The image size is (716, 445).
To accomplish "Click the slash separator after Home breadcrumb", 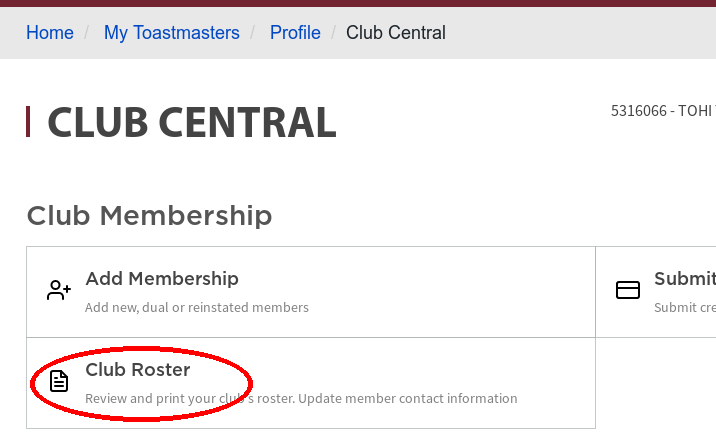I will point(86,33).
